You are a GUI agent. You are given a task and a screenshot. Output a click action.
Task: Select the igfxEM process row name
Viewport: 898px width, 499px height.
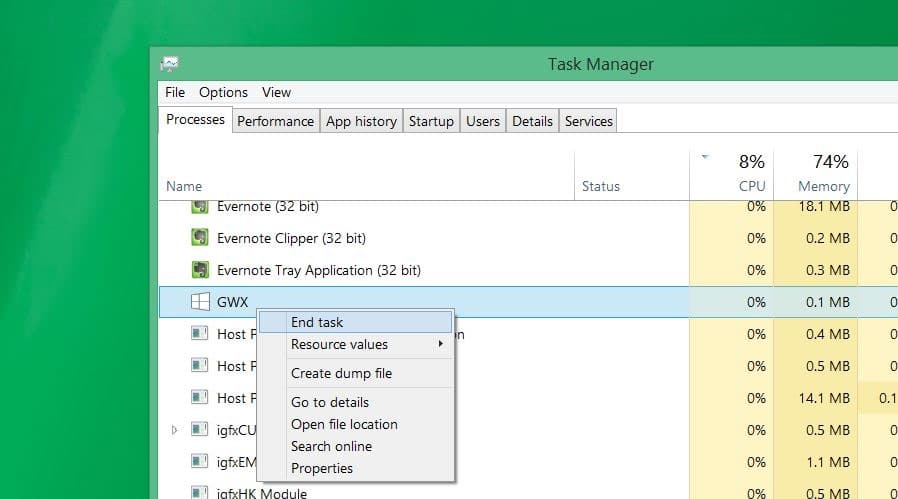pos(237,462)
